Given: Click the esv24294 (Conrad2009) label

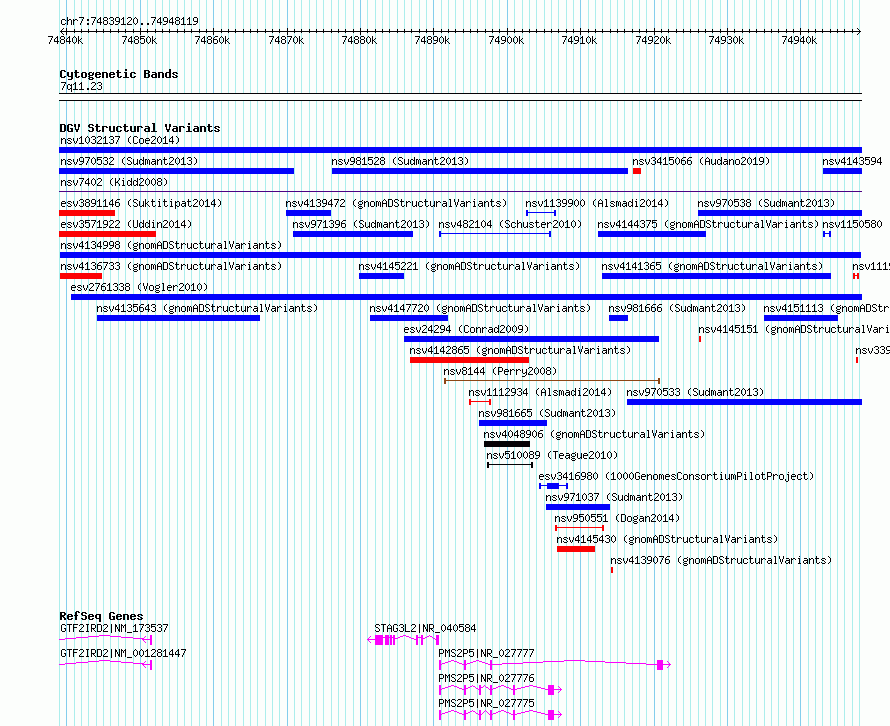Looking at the screenshot, I should [466, 329].
